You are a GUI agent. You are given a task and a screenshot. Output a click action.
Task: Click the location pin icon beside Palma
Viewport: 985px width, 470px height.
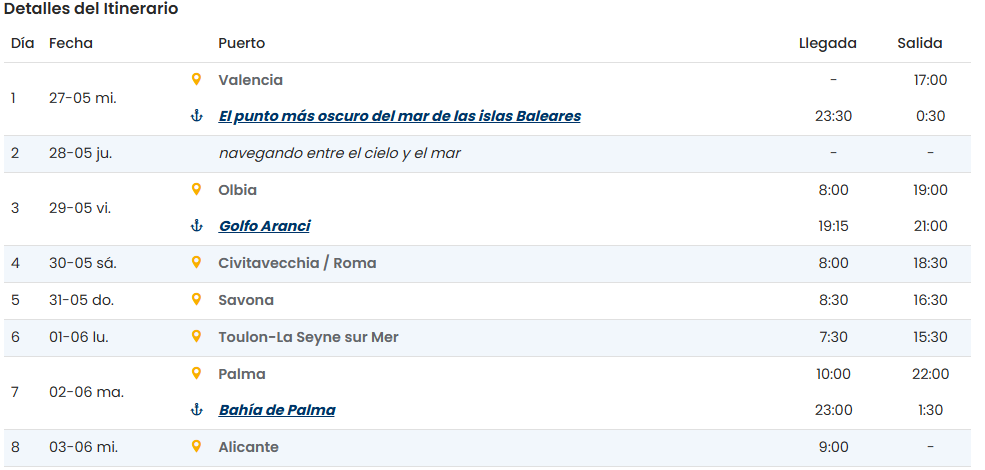click(x=196, y=373)
